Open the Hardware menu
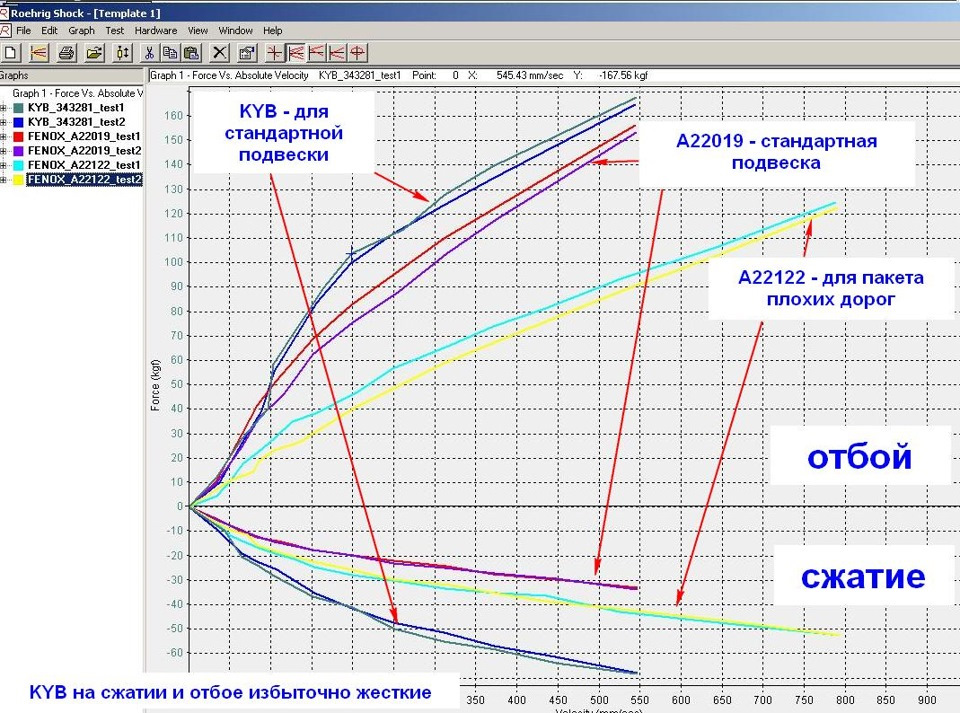This screenshot has height=713, width=960. [156, 30]
